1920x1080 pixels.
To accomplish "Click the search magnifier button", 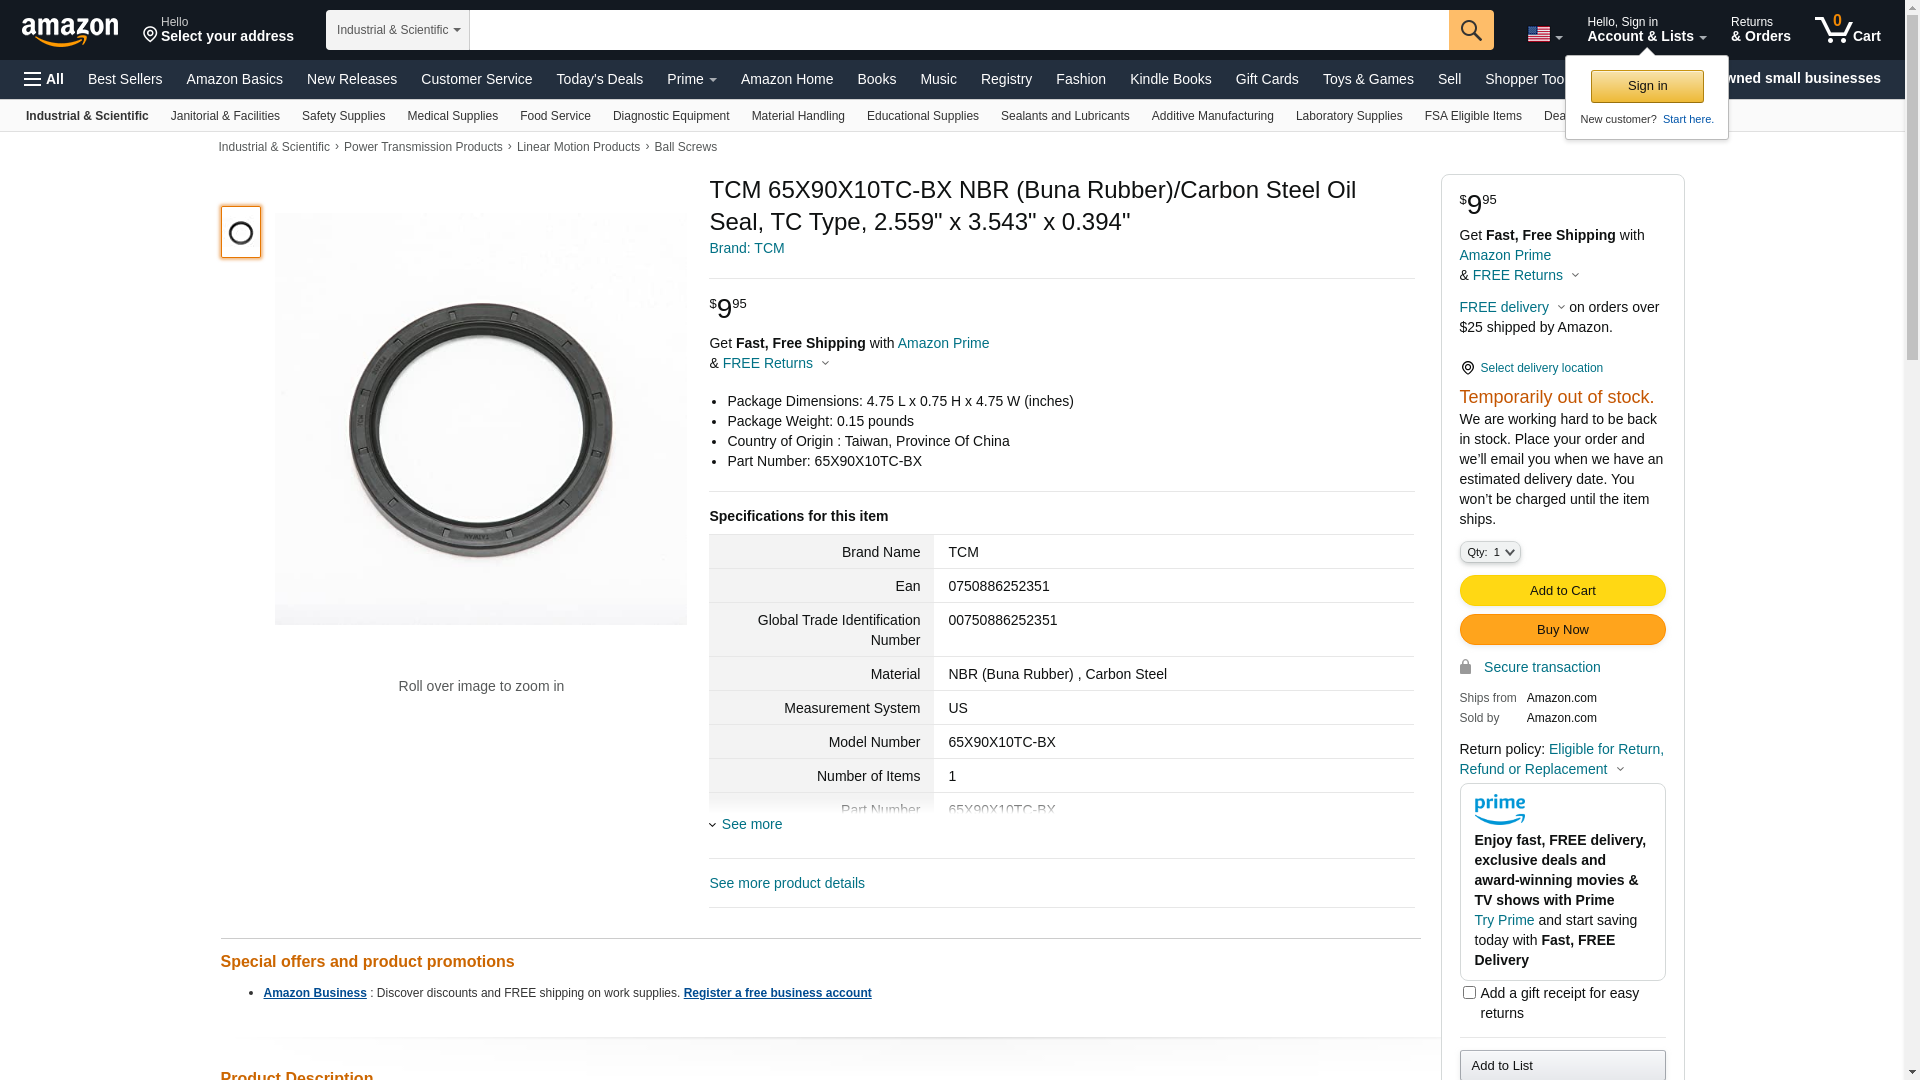I will click(1471, 30).
